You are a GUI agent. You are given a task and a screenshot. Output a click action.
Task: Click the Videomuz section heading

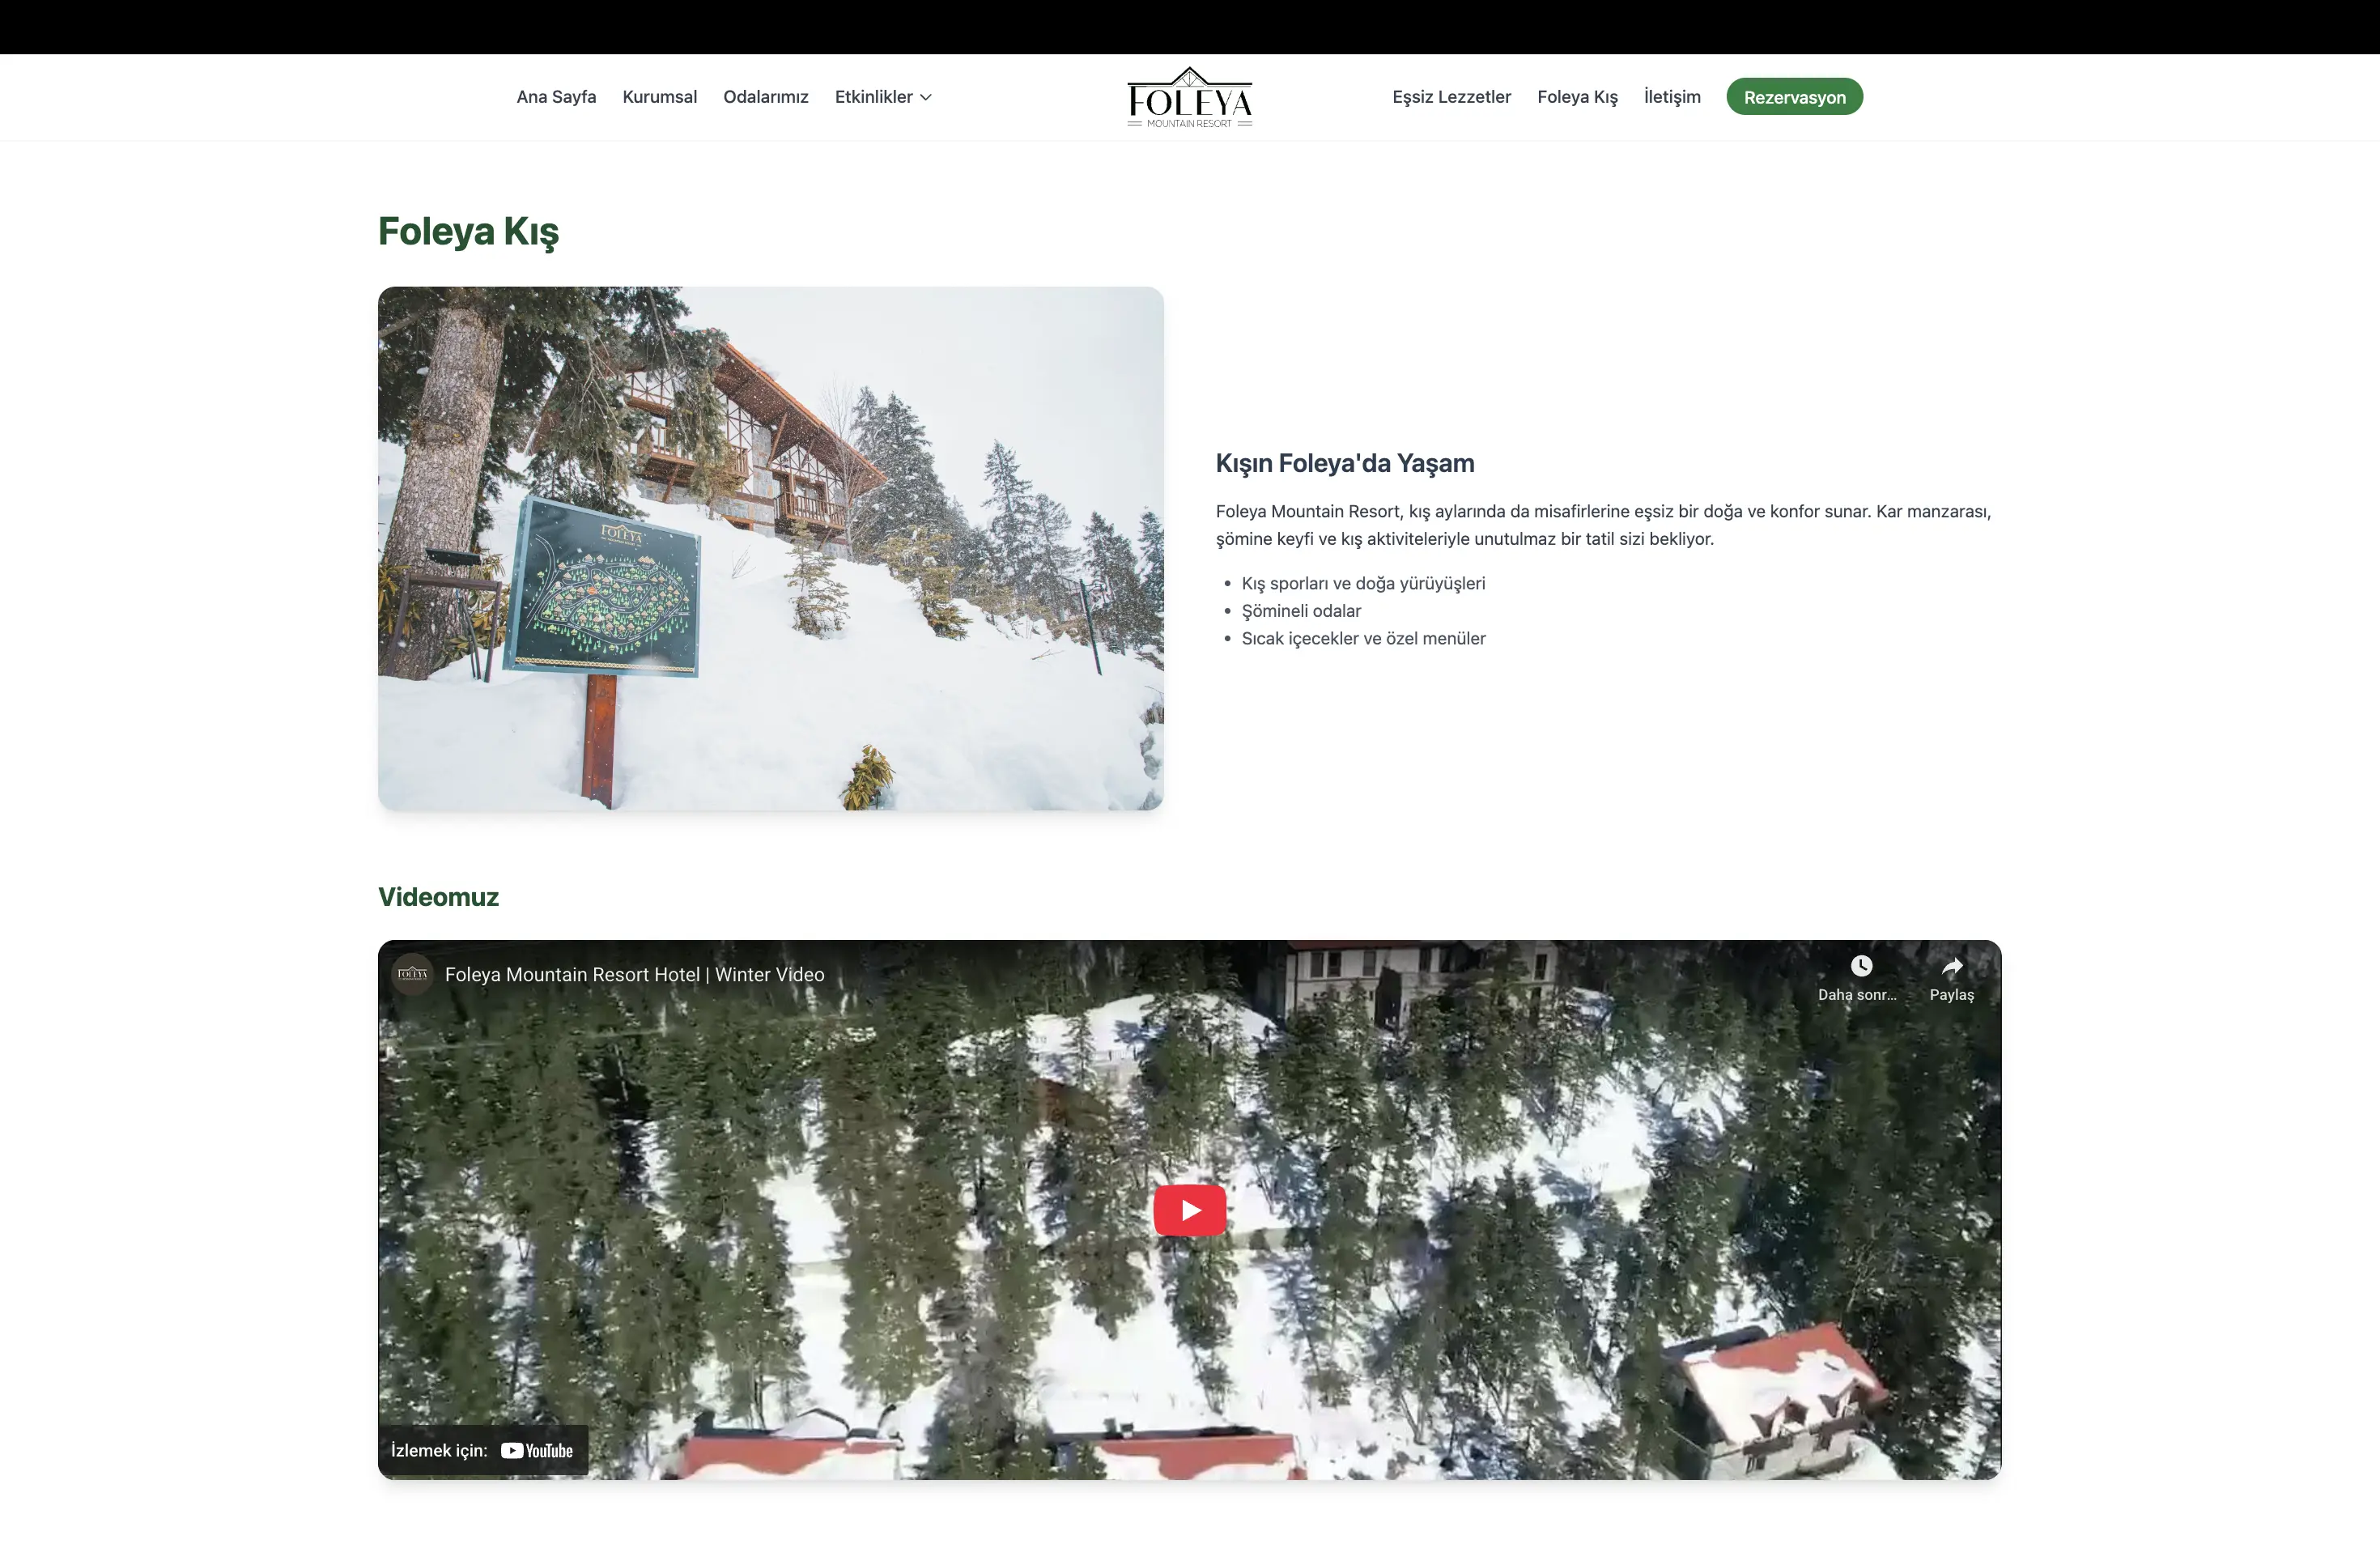pos(438,897)
